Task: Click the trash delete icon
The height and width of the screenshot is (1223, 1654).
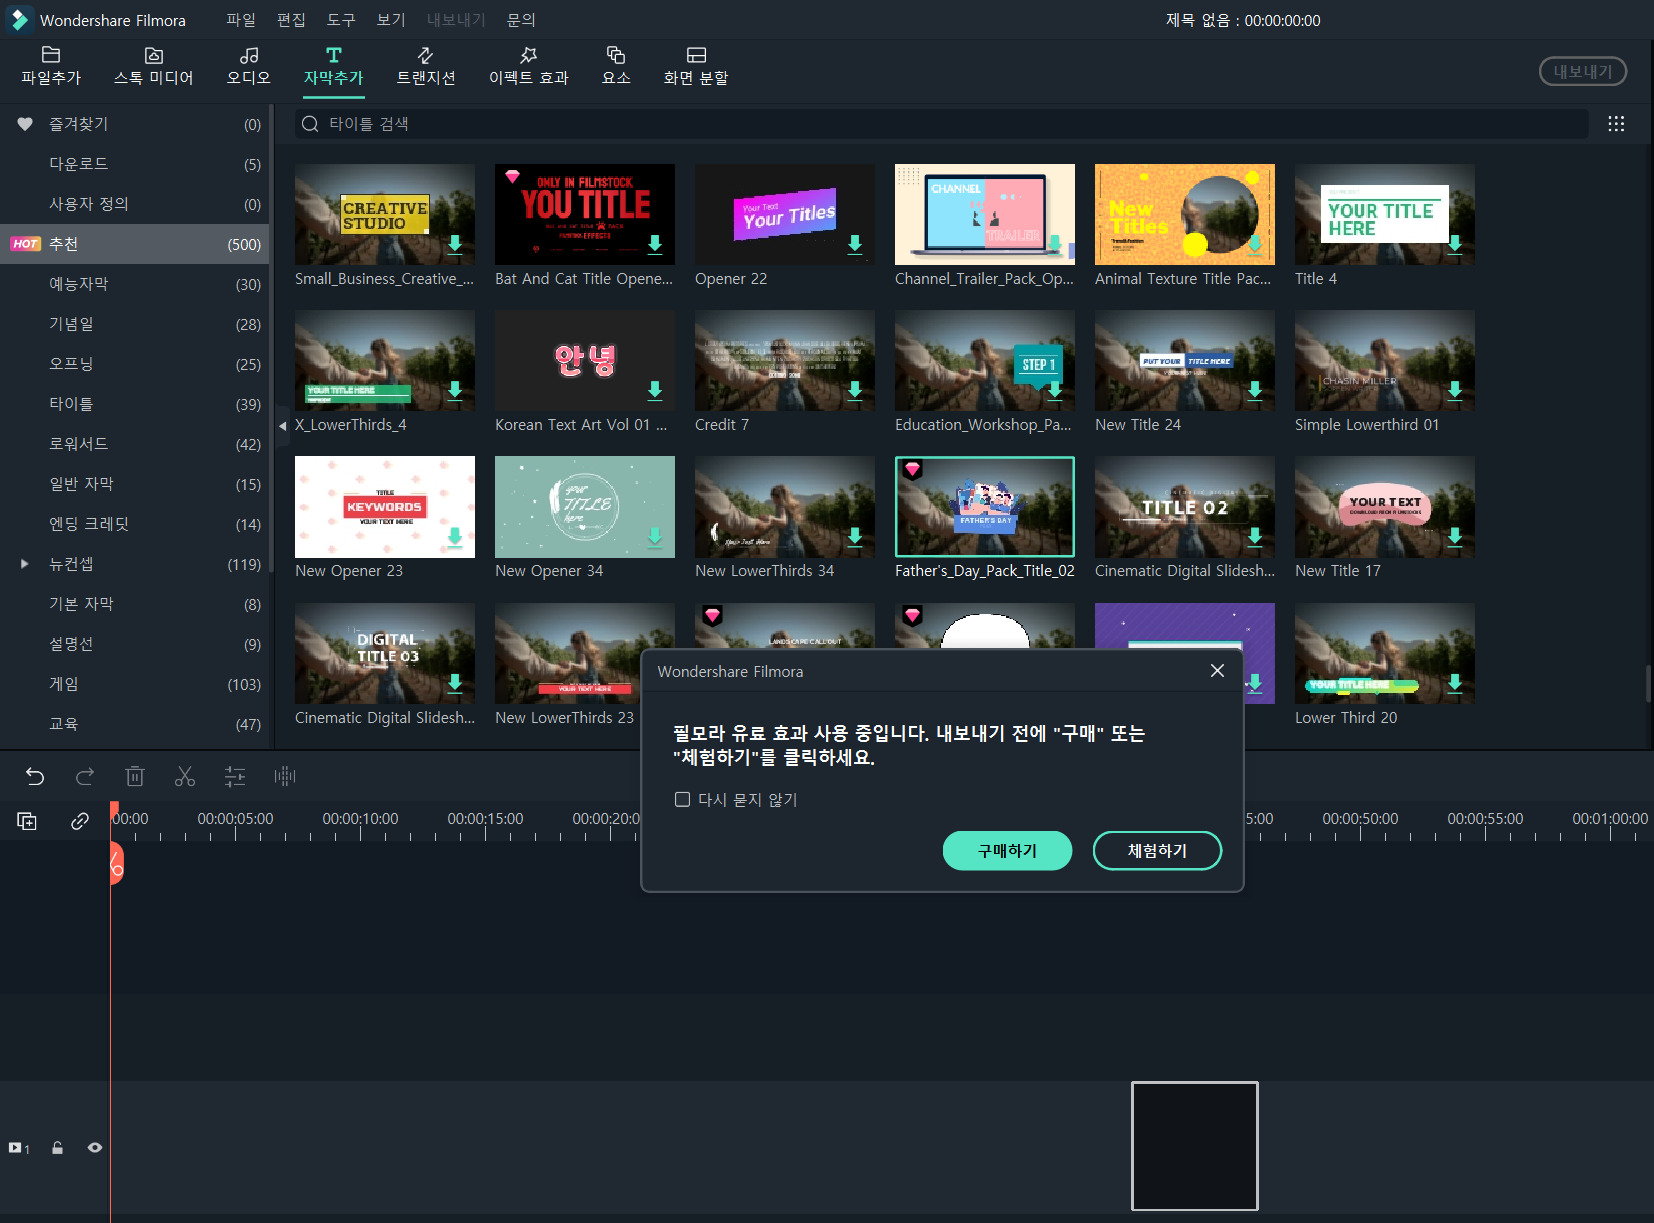Action: coord(135,776)
